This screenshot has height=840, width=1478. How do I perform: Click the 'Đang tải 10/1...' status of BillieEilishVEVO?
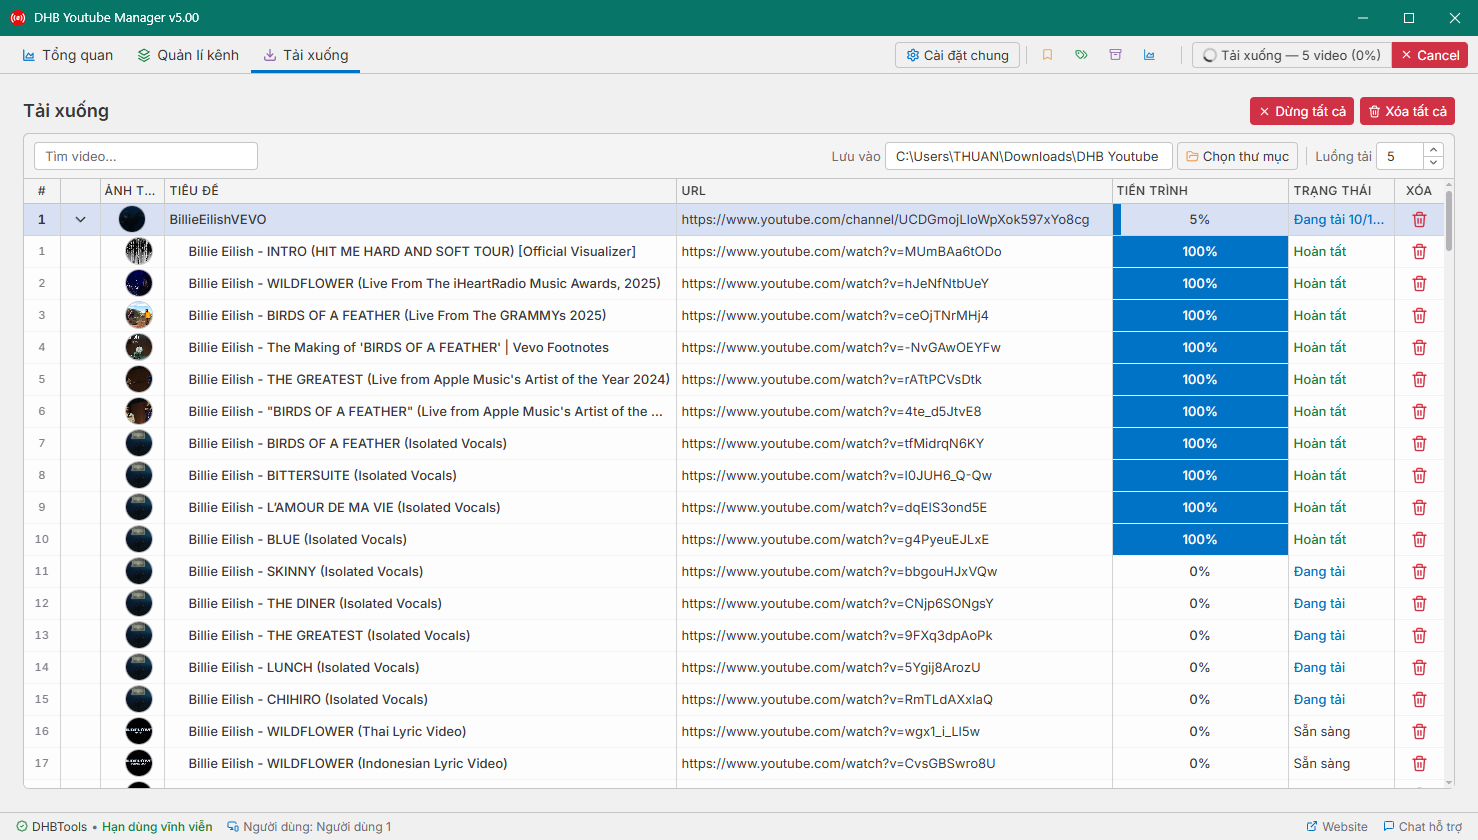pyautogui.click(x=1339, y=220)
